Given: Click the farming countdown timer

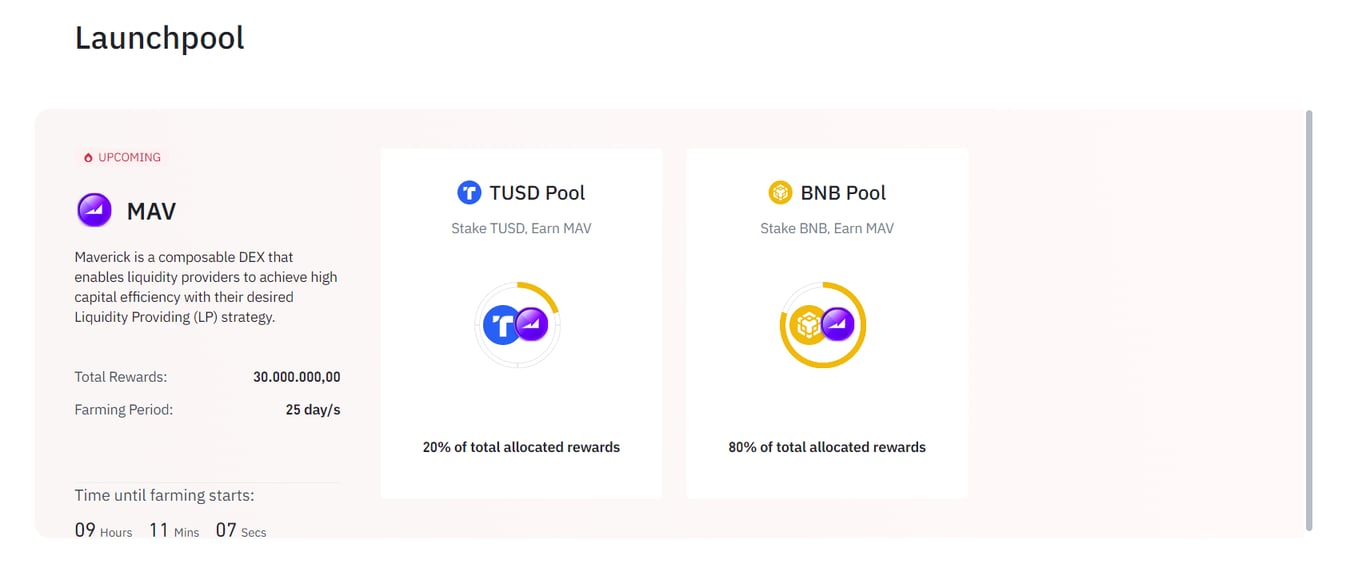Looking at the screenshot, I should coord(170,531).
